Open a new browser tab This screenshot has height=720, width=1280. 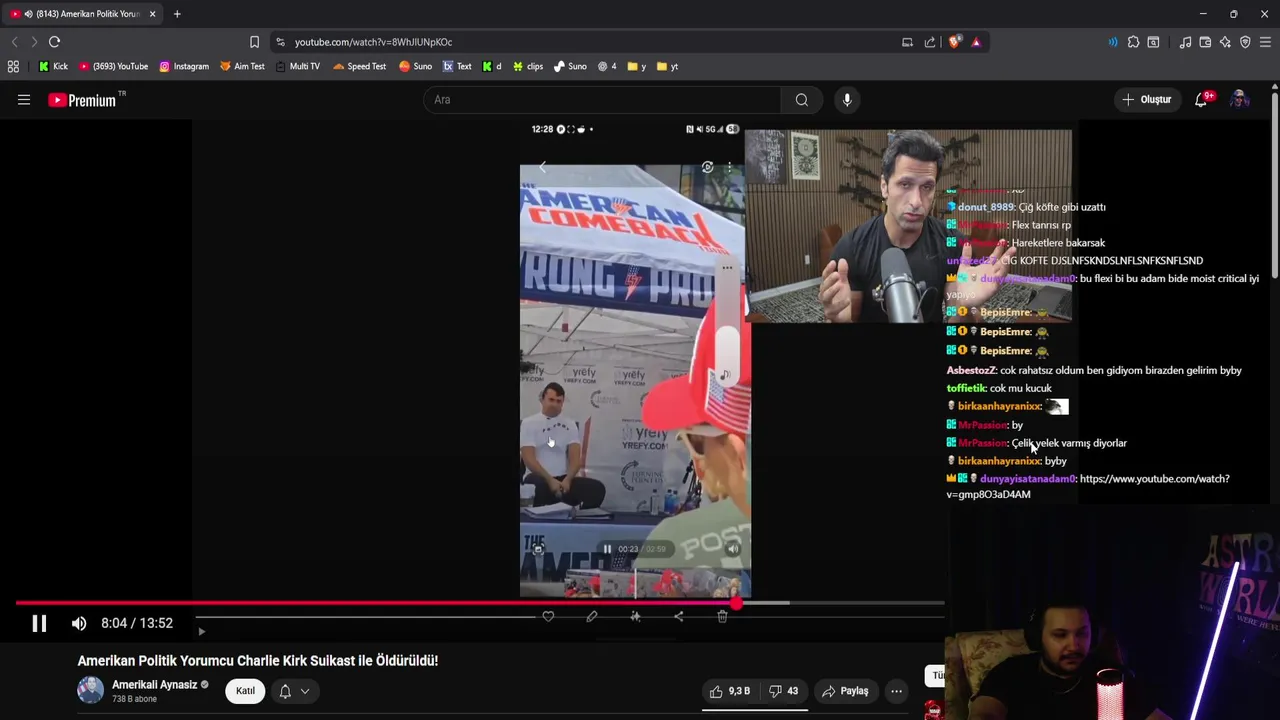pyautogui.click(x=177, y=14)
